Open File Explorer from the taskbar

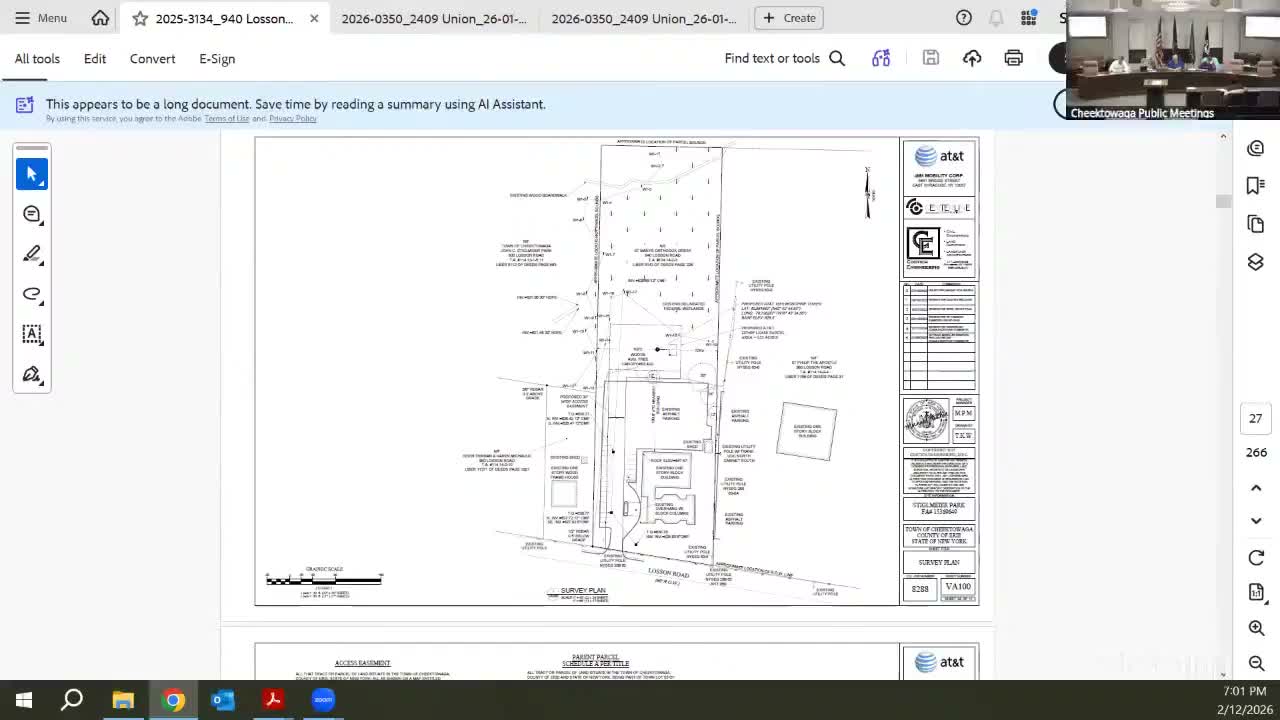tap(123, 700)
